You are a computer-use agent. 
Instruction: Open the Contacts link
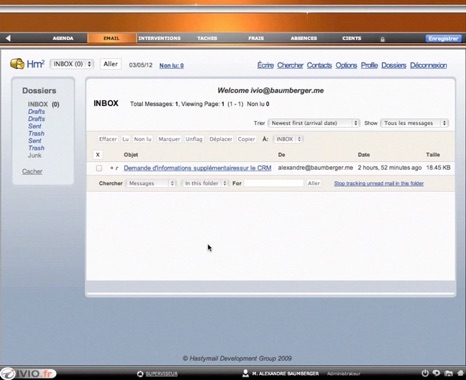coord(319,65)
